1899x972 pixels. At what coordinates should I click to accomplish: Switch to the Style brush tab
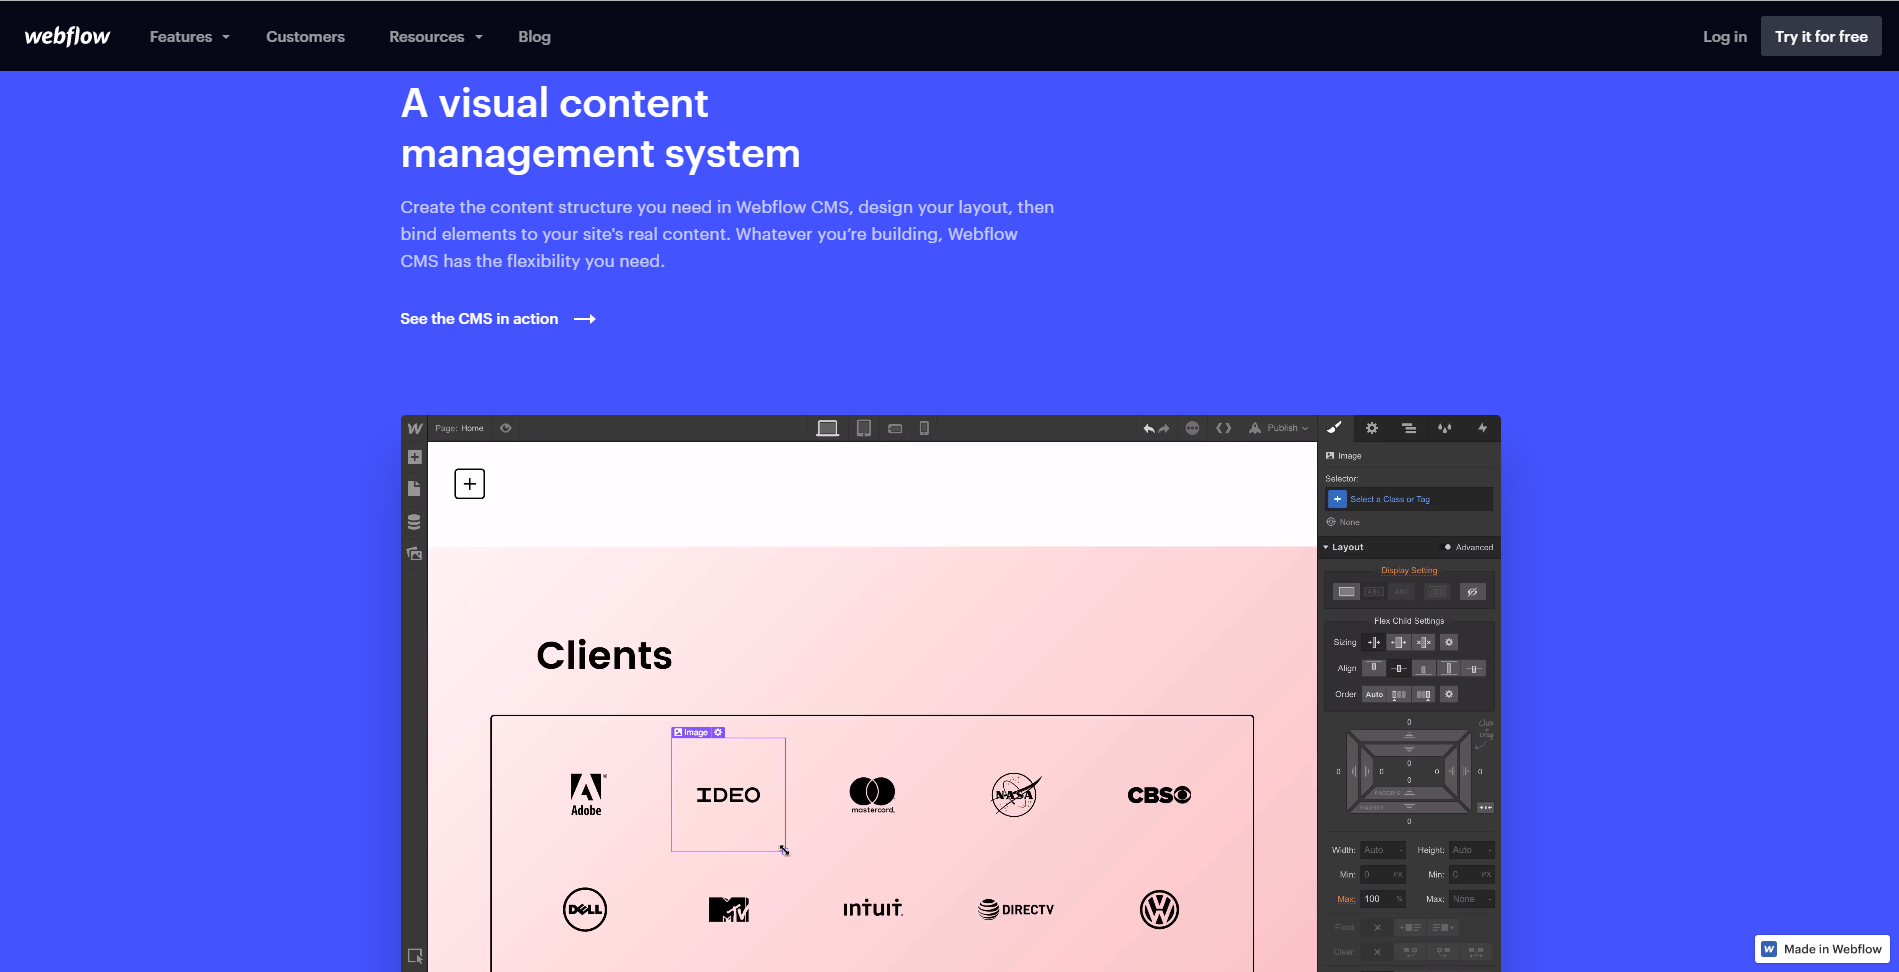coord(1334,428)
